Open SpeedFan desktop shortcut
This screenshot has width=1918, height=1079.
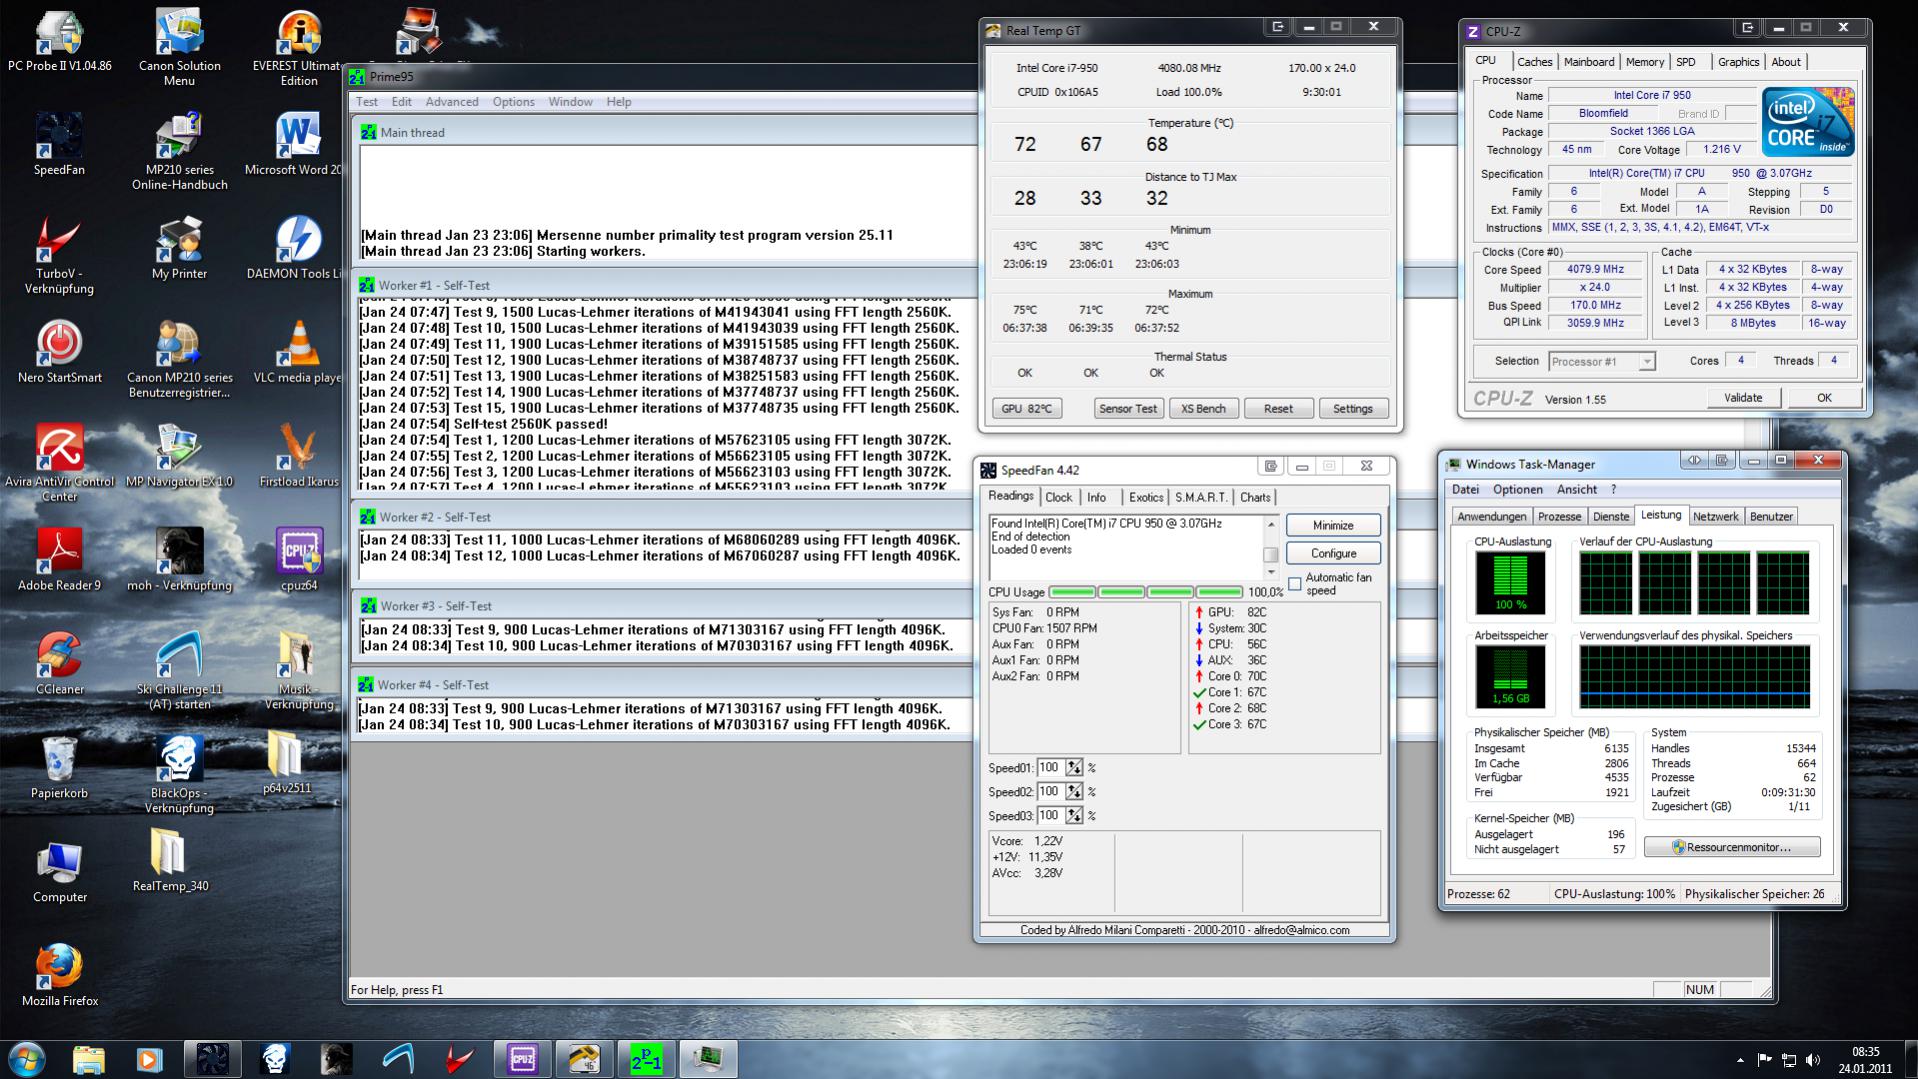point(60,144)
